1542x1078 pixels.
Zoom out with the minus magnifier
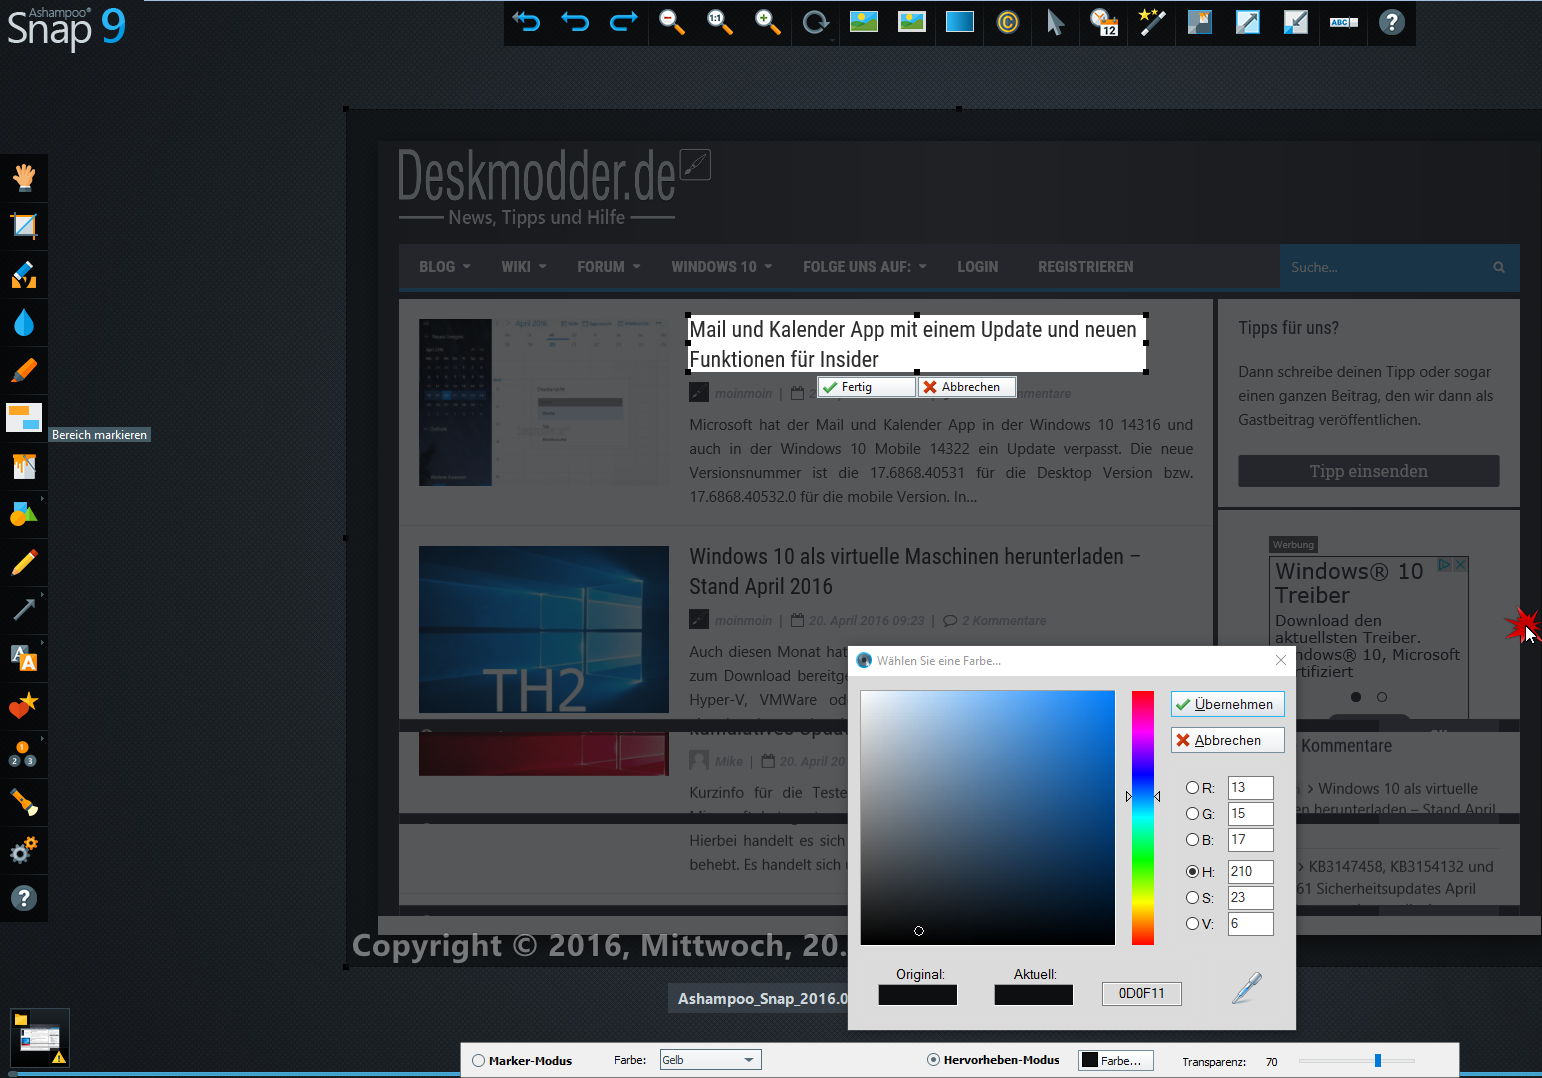click(671, 22)
